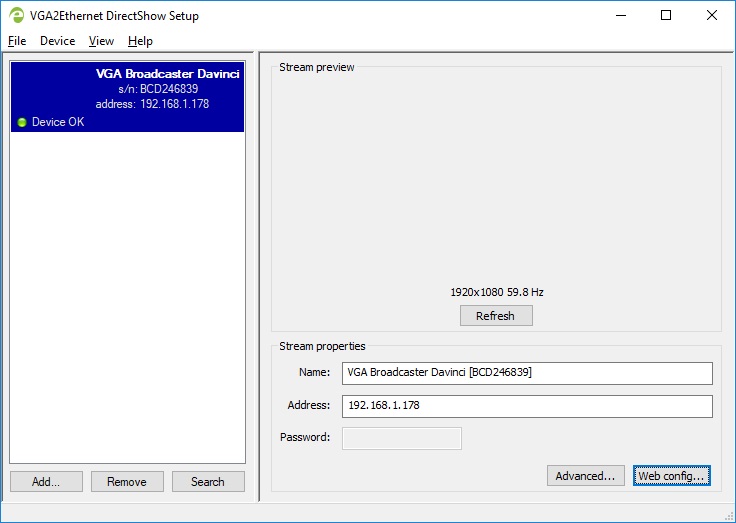Click the Address: field label
The width and height of the screenshot is (736, 523).
point(308,405)
